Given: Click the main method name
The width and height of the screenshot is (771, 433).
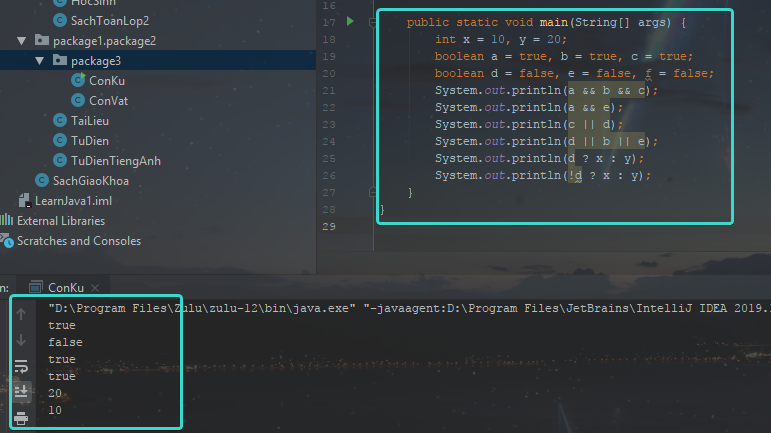Looking at the screenshot, I should tap(554, 22).
